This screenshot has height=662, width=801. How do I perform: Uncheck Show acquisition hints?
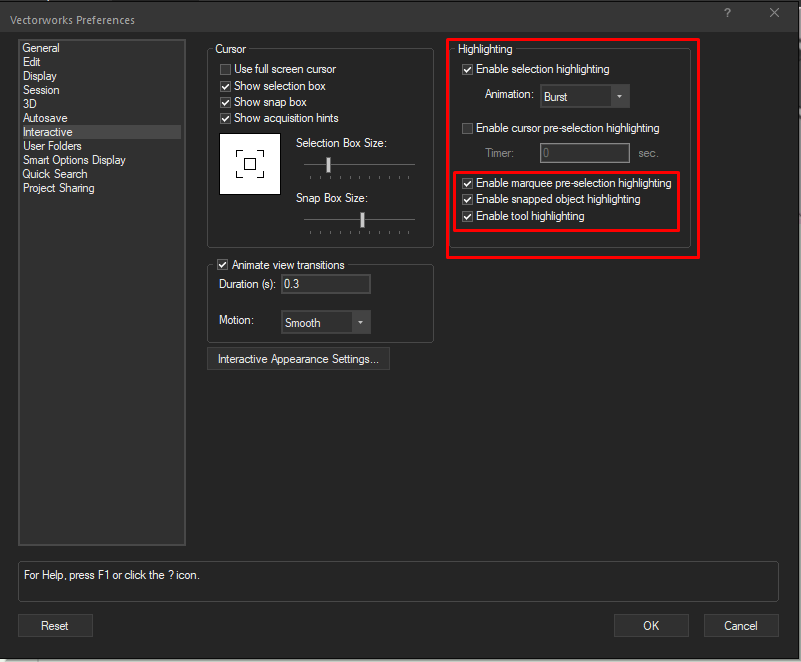[226, 118]
